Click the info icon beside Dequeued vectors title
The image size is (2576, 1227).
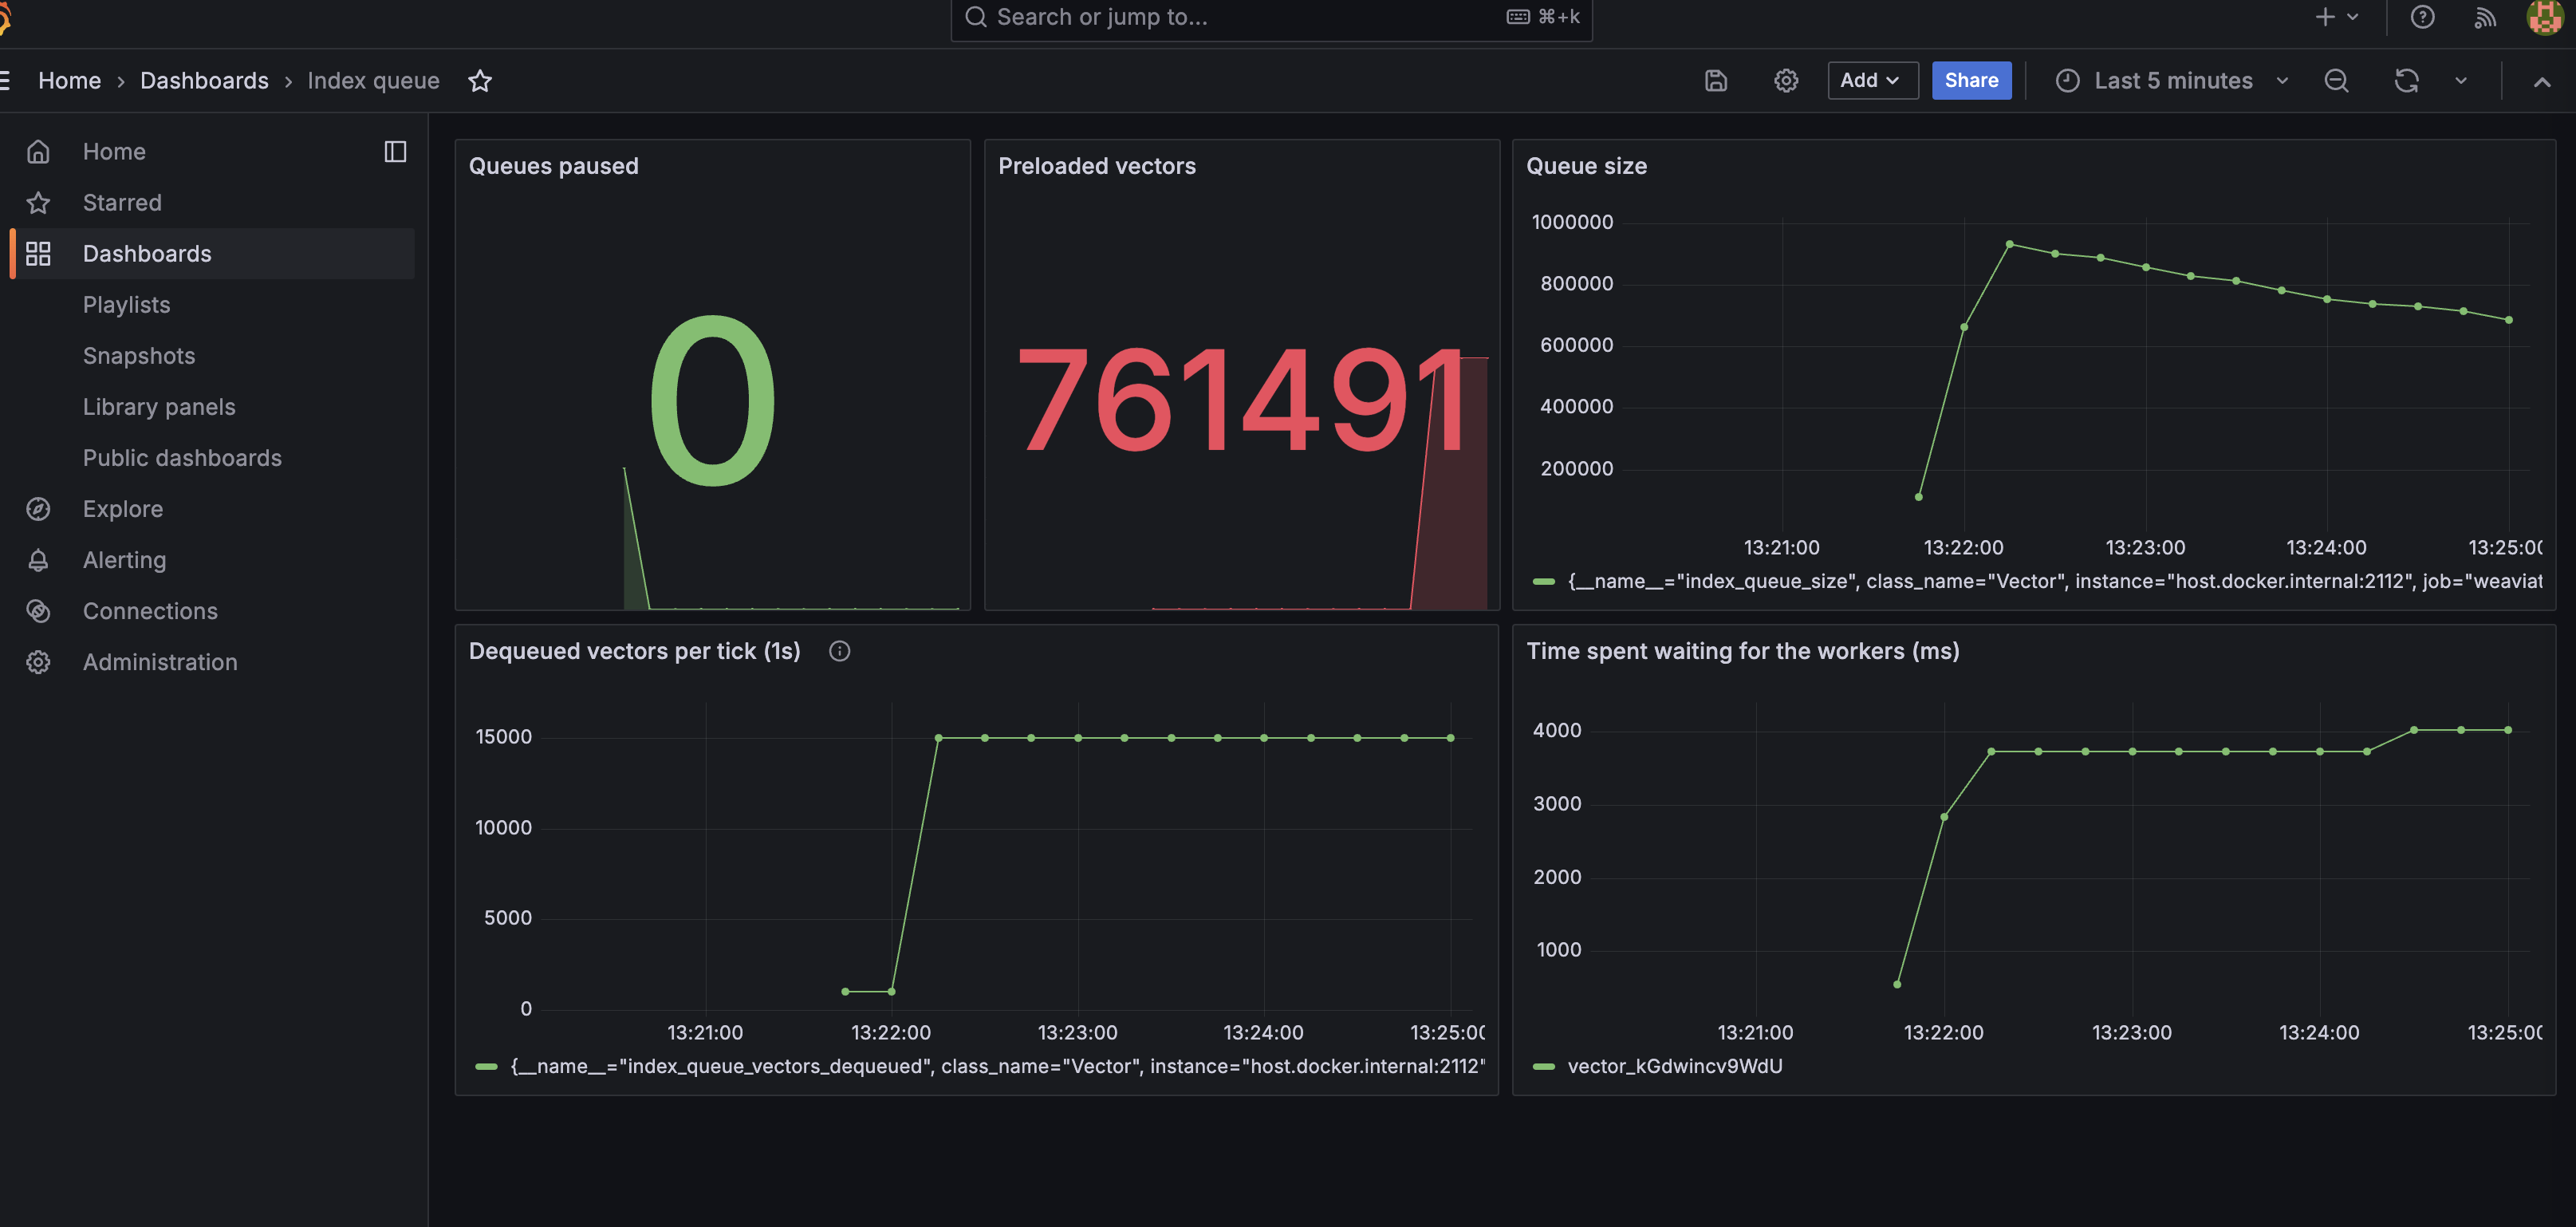[x=840, y=651]
